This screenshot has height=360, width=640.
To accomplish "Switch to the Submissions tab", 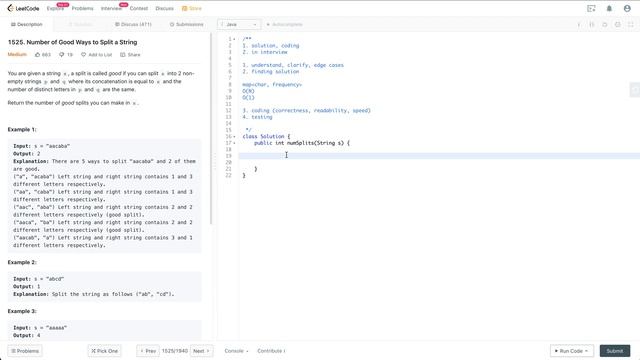I will coord(187,24).
